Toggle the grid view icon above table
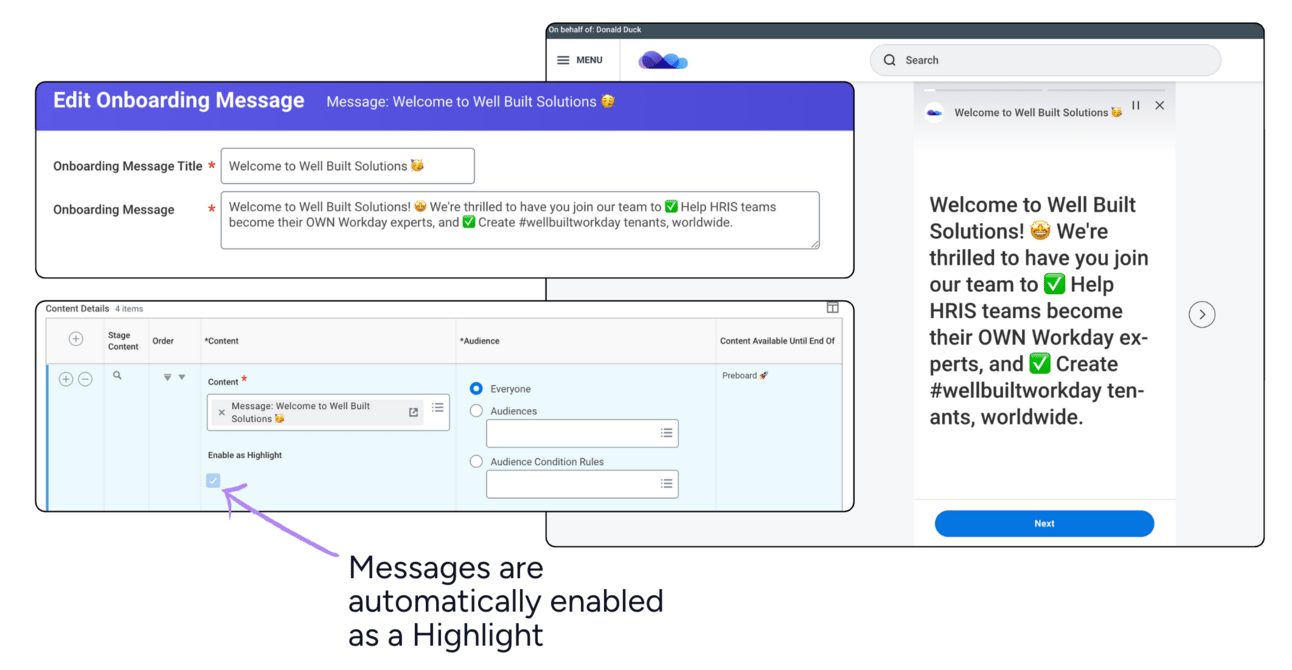The height and width of the screenshot is (670, 1292). tap(833, 308)
